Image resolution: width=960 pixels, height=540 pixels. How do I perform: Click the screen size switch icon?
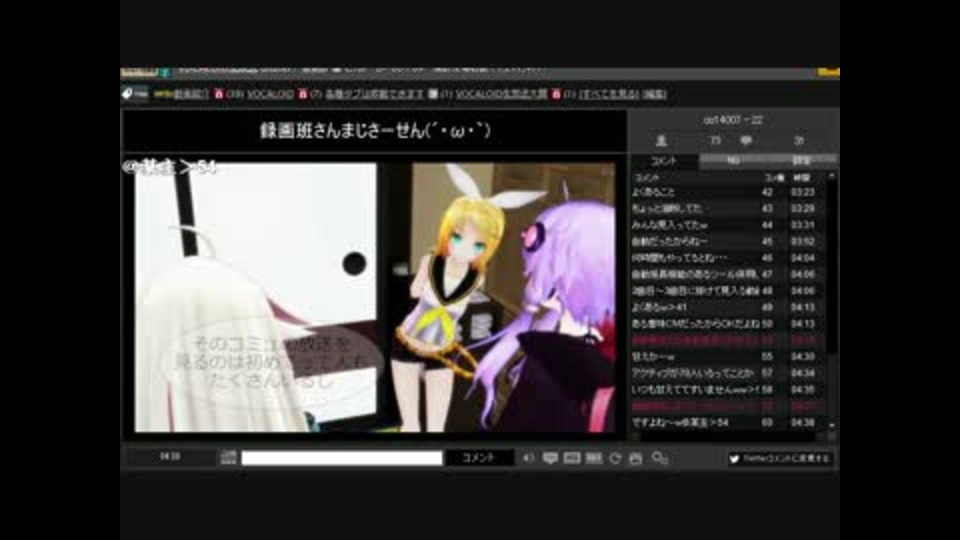tap(659, 458)
